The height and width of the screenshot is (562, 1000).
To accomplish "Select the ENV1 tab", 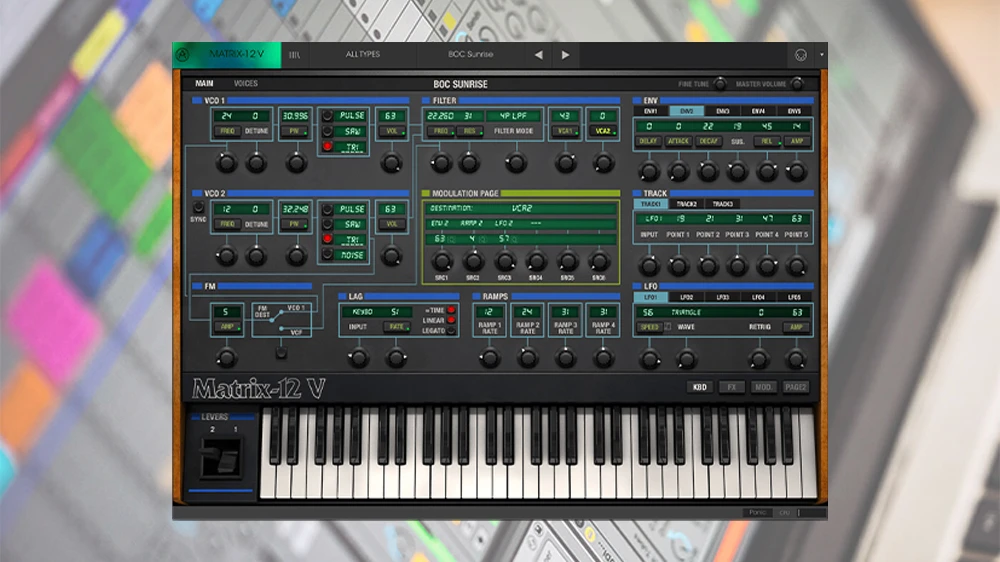I will point(651,111).
